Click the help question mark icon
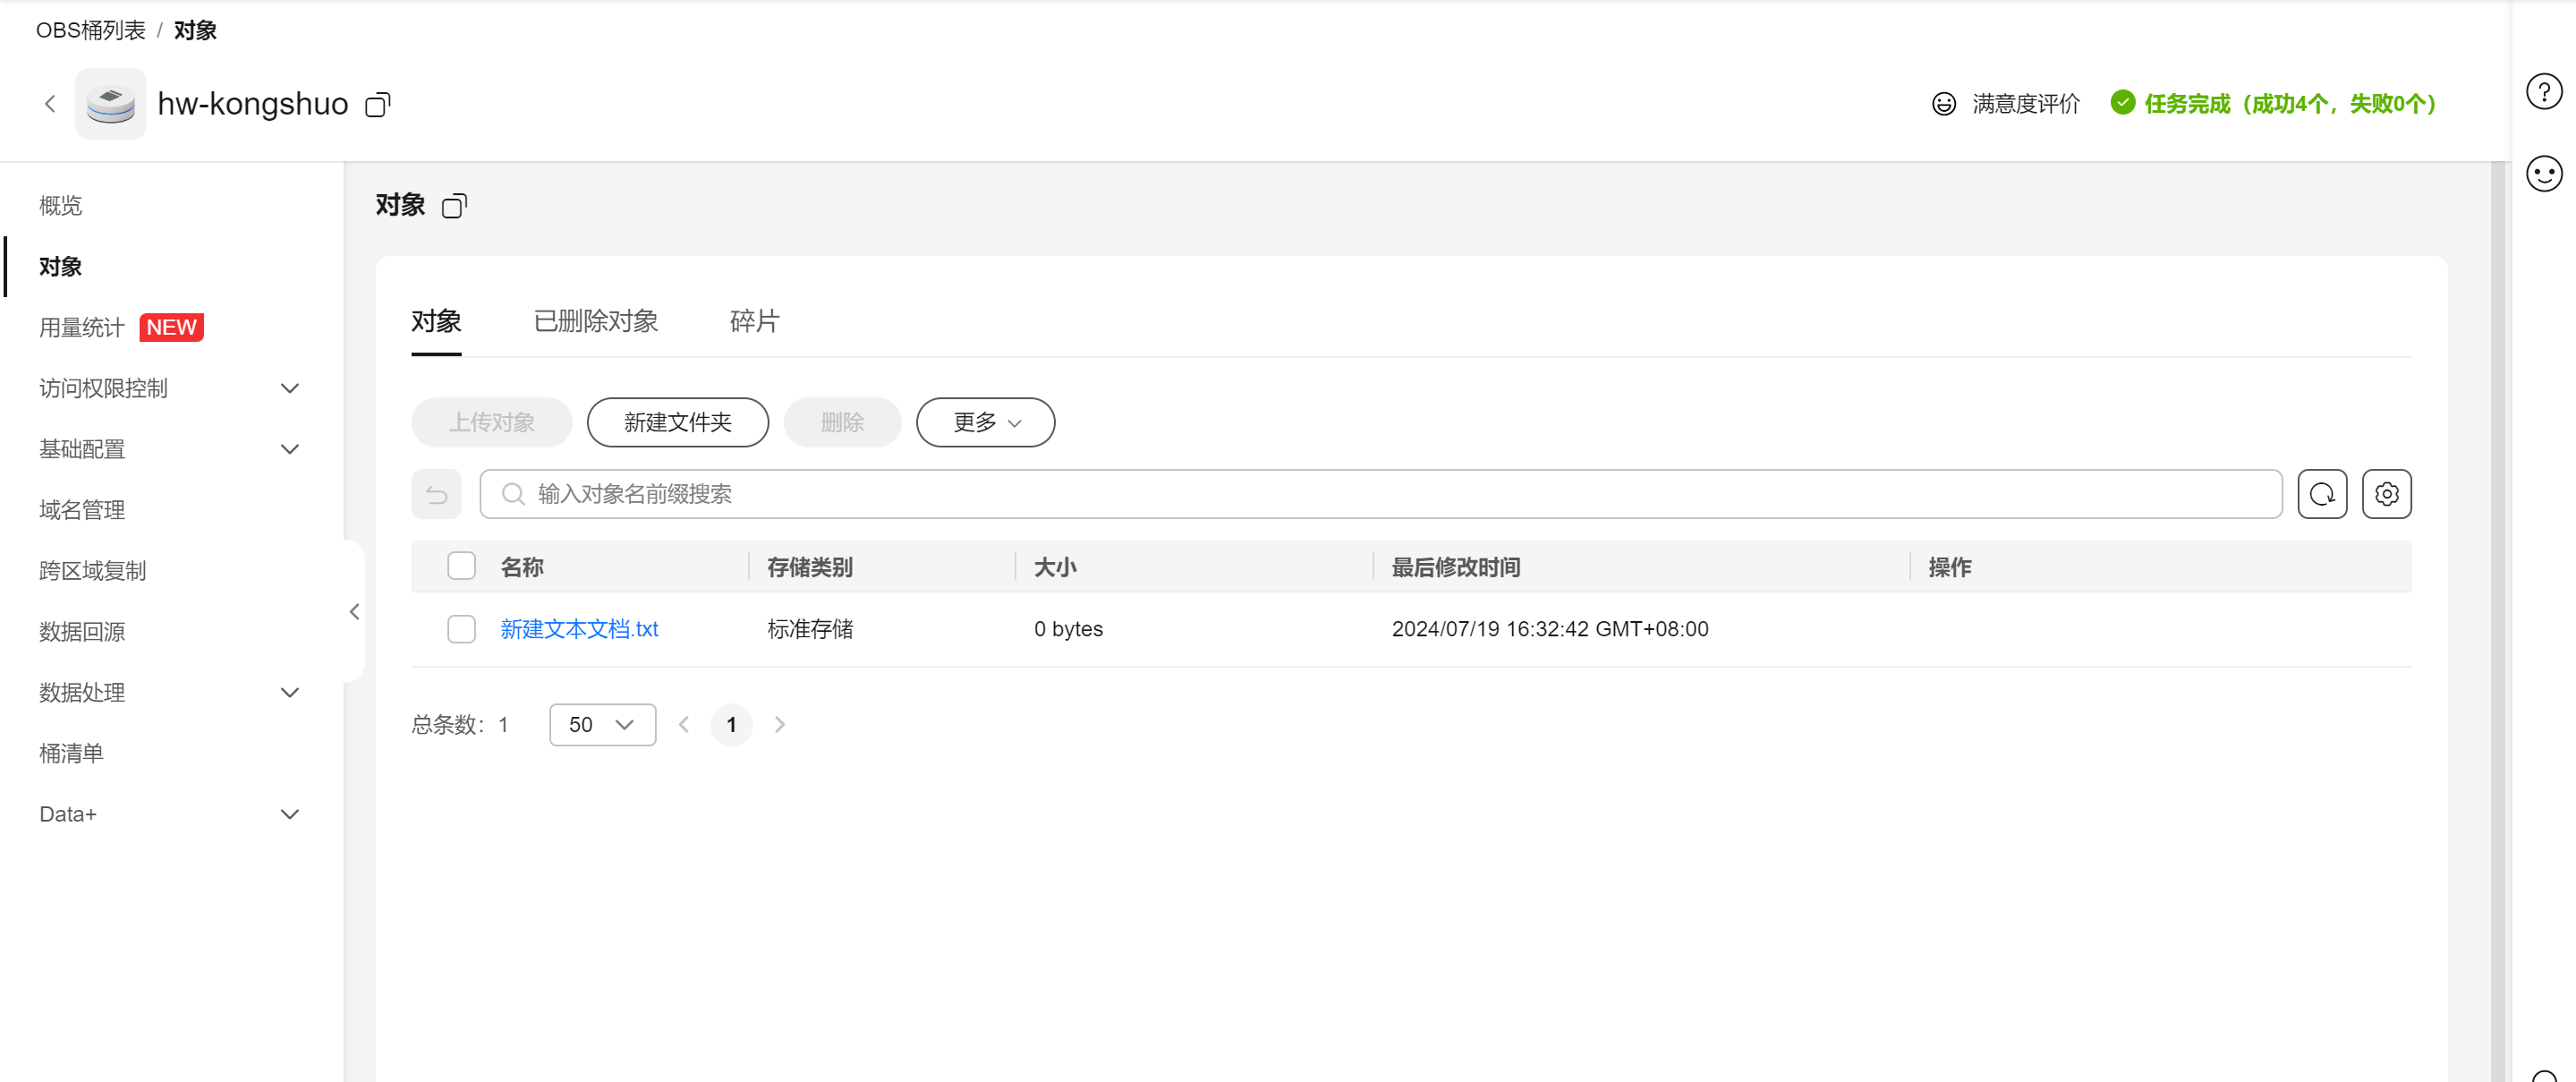The image size is (2576, 1082). [2543, 92]
